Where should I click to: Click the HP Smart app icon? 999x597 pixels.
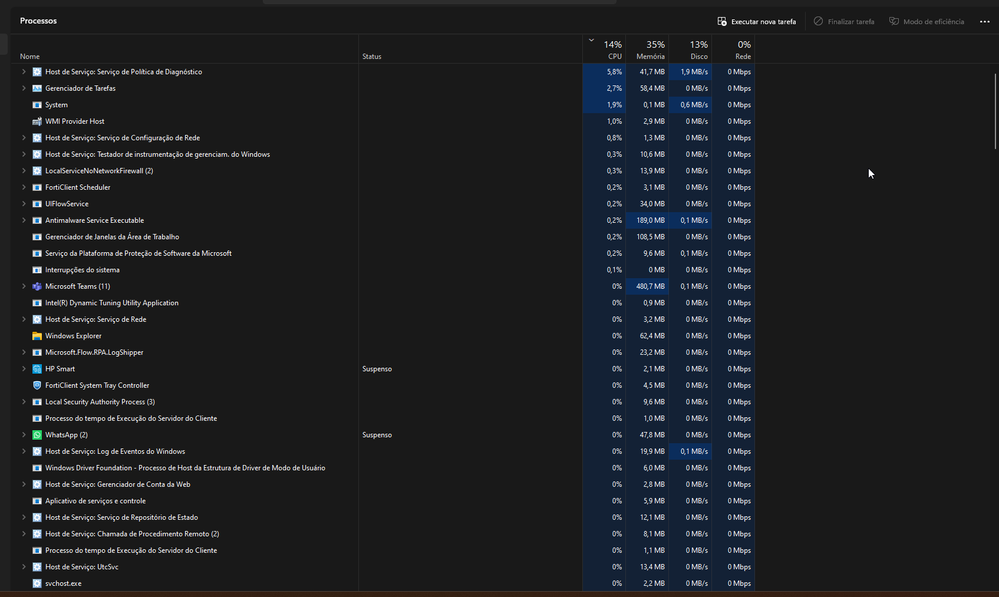tap(37, 369)
